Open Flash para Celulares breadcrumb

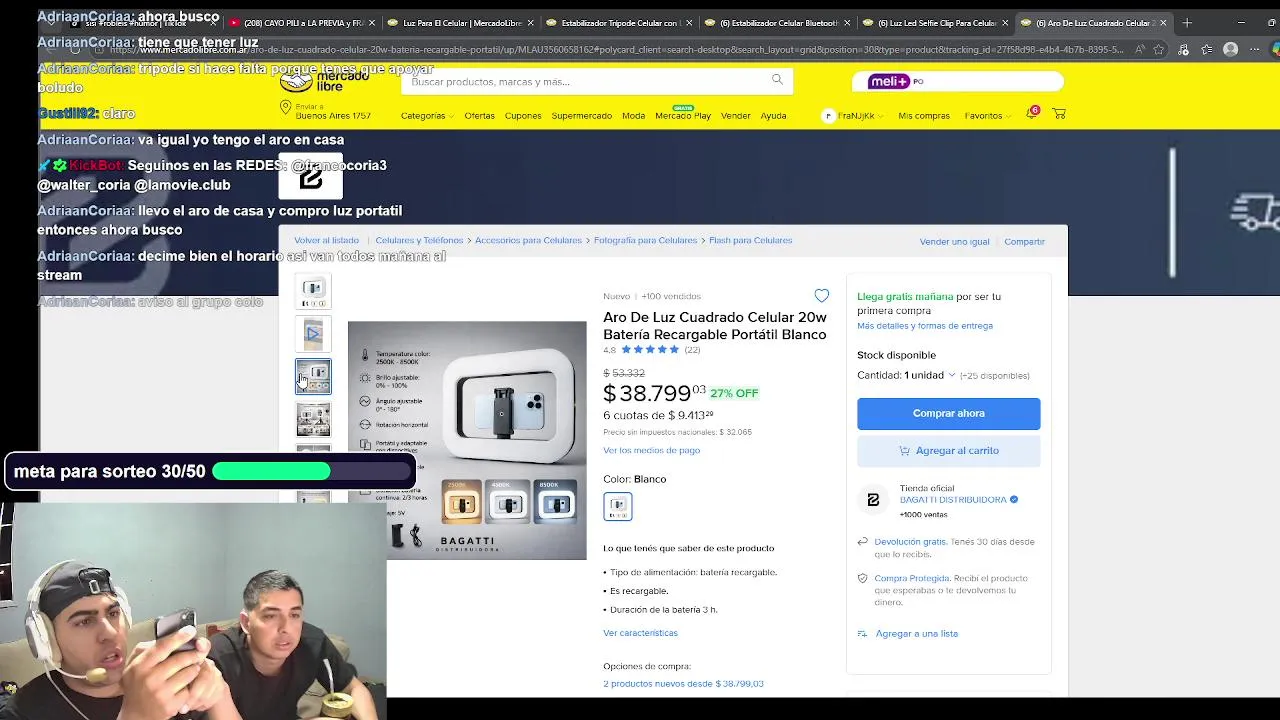[750, 241]
